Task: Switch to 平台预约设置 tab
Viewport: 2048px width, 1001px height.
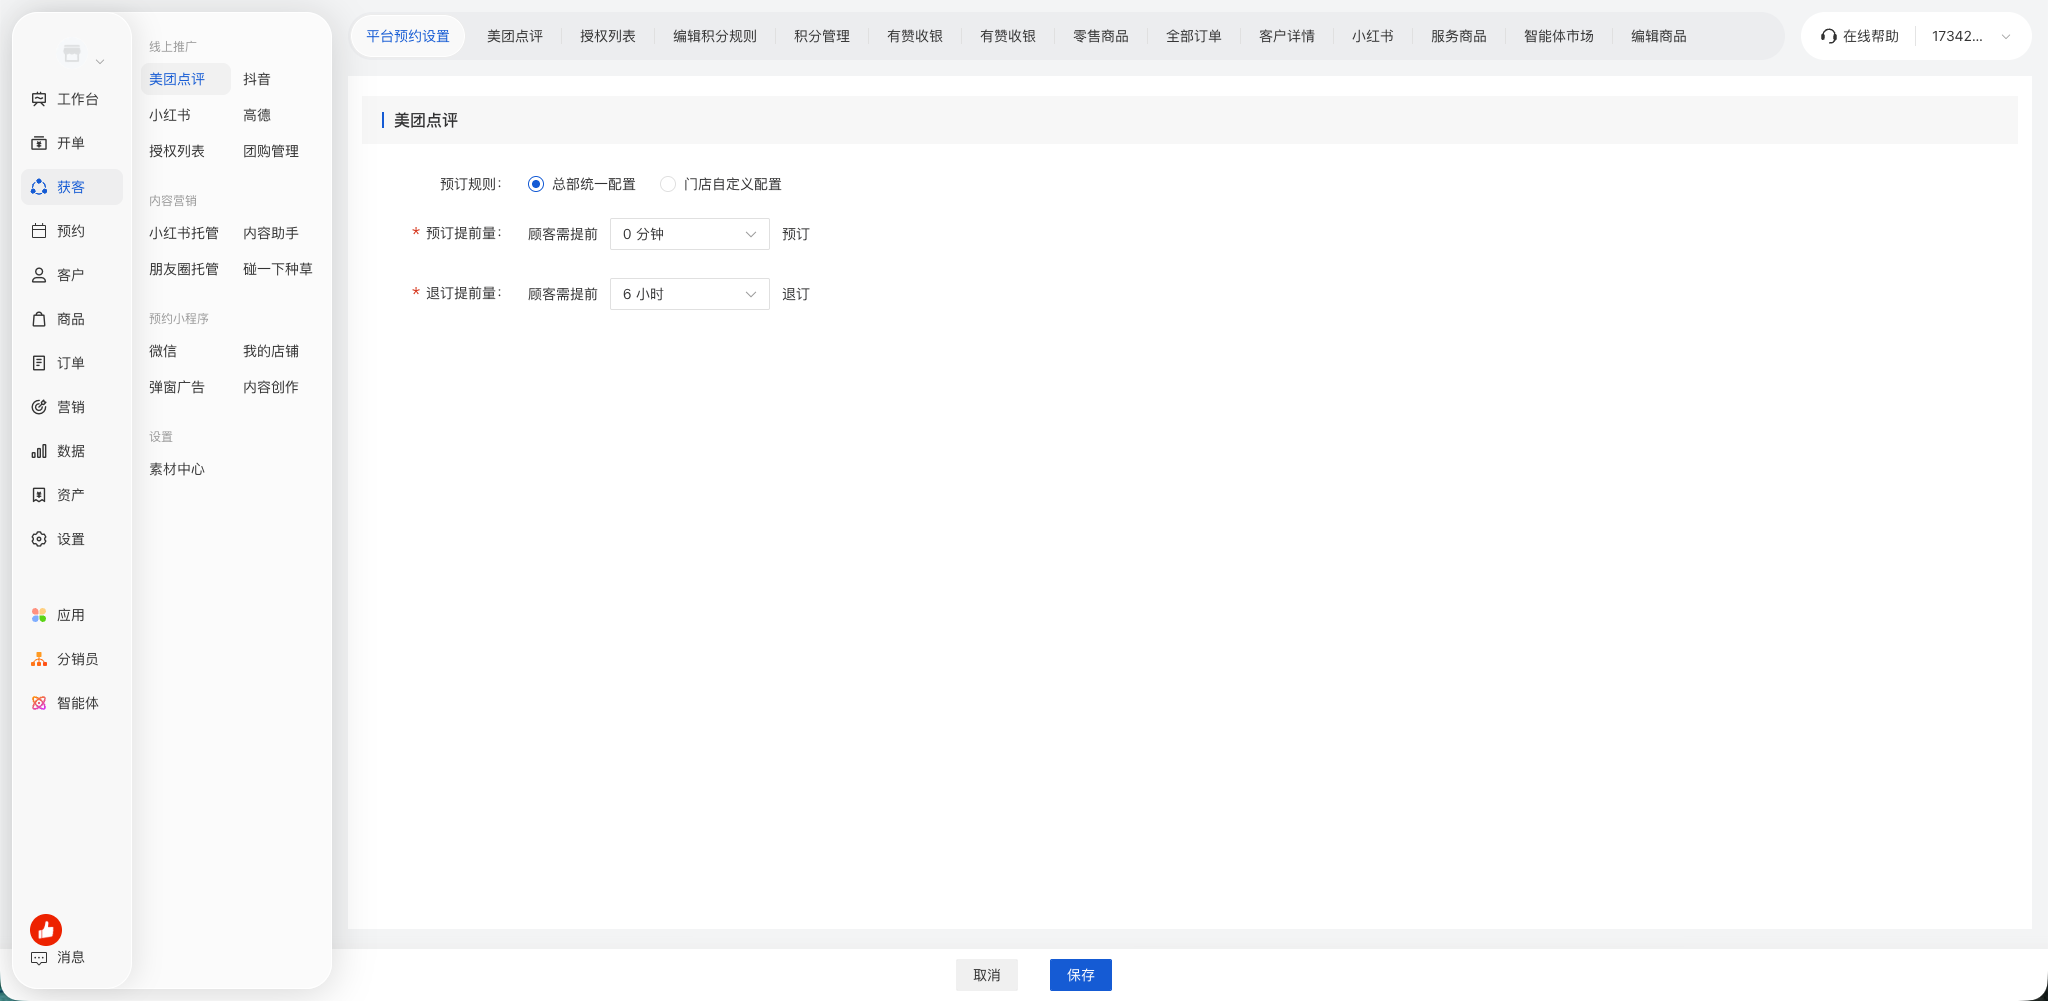Action: (x=408, y=36)
